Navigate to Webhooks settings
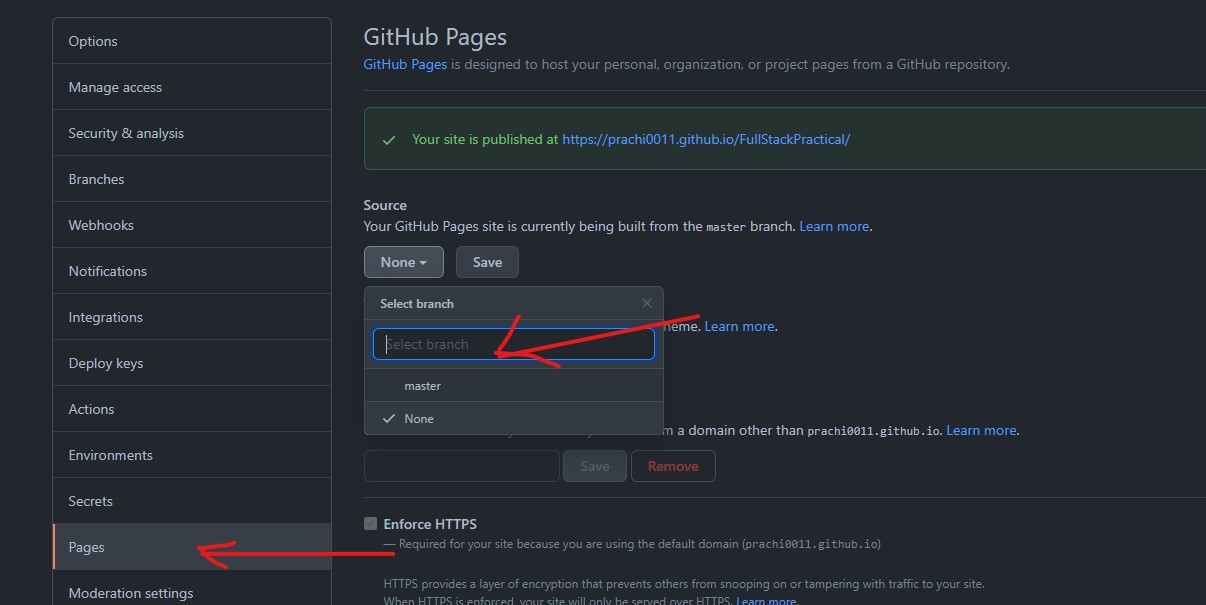Screen dimensions: 1206x605 pos(192,225)
